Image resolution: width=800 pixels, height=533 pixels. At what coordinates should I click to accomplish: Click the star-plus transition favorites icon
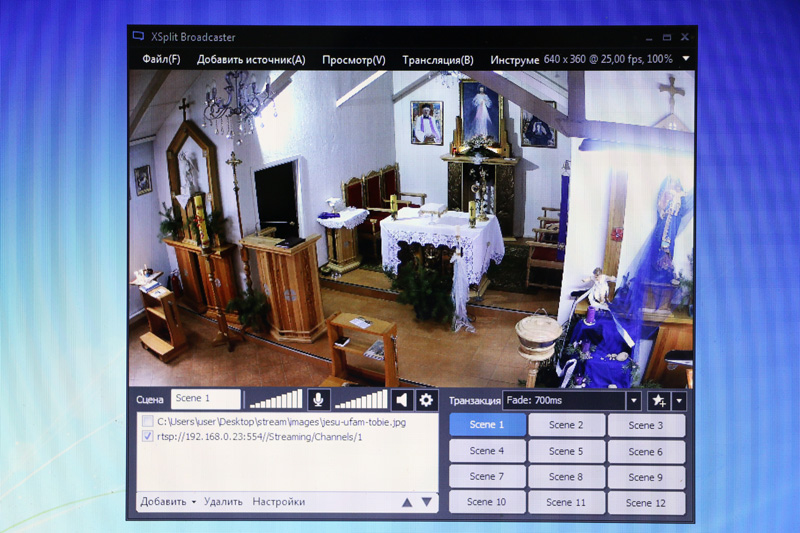click(658, 401)
